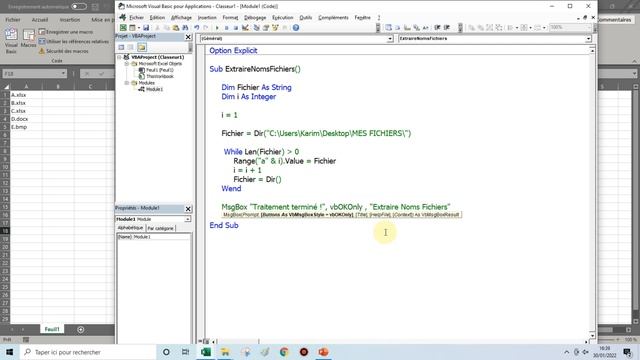Click the Insert UserForm icon in VBA toolbar

click(132, 28)
